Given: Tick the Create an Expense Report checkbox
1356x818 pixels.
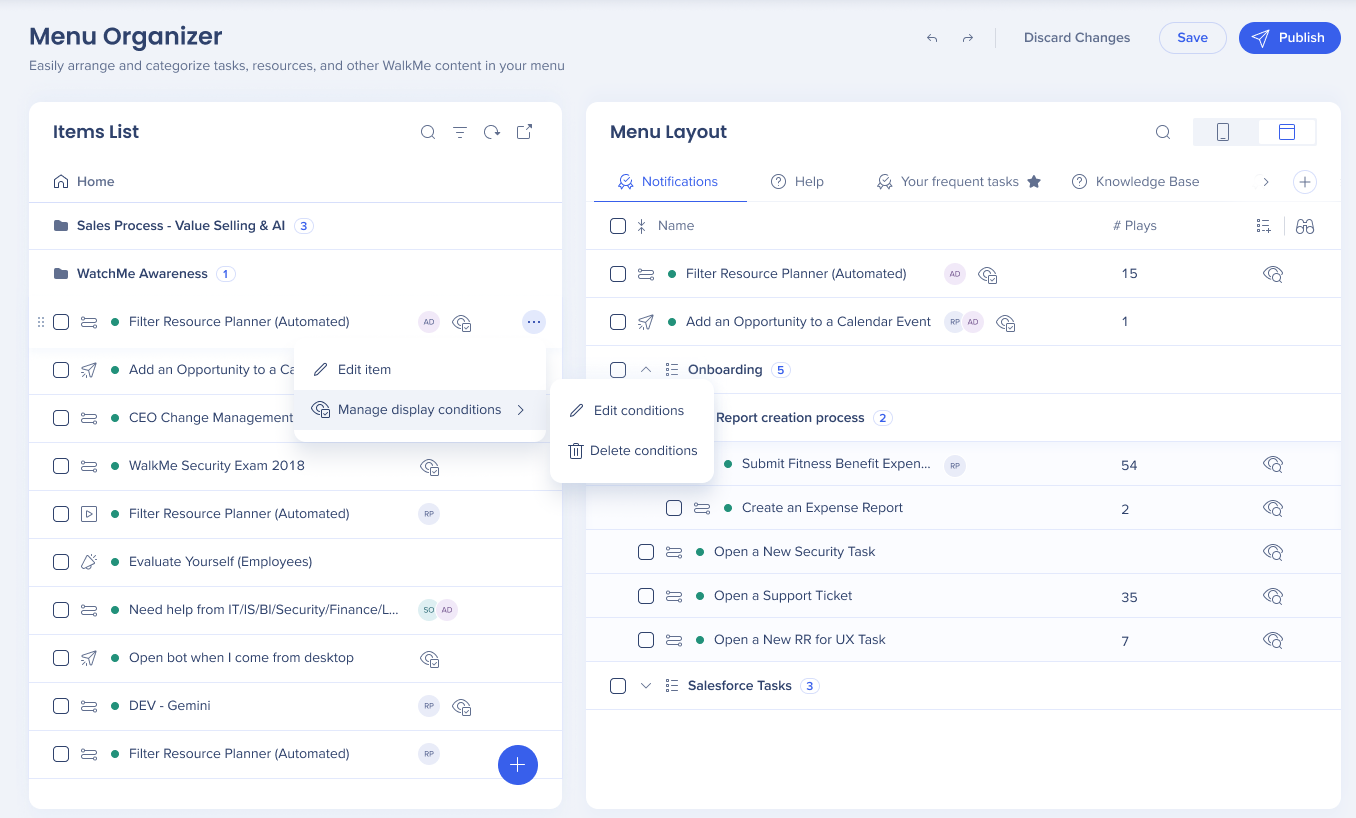Looking at the screenshot, I should tap(674, 508).
